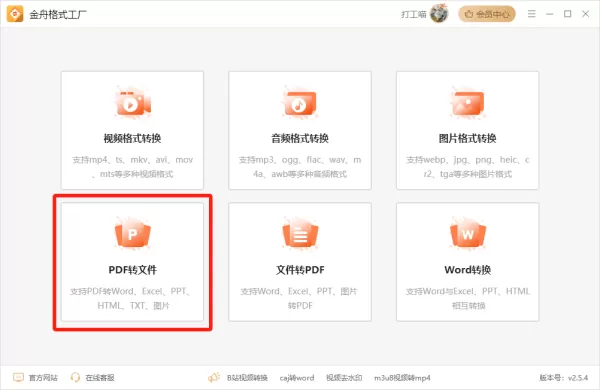Click the 支持mp3、ogg、flac description text

[x=300, y=167]
